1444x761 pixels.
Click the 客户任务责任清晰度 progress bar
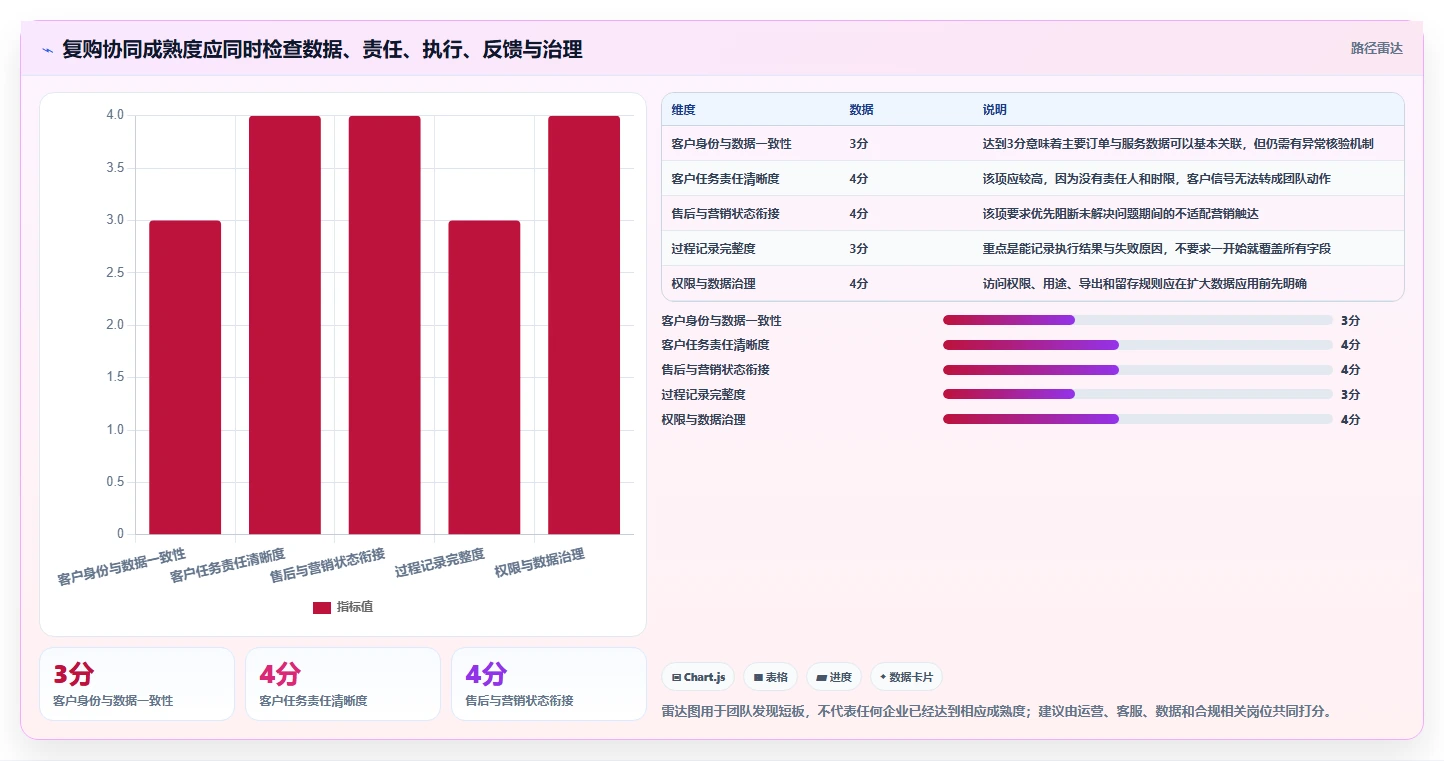[1138, 345]
